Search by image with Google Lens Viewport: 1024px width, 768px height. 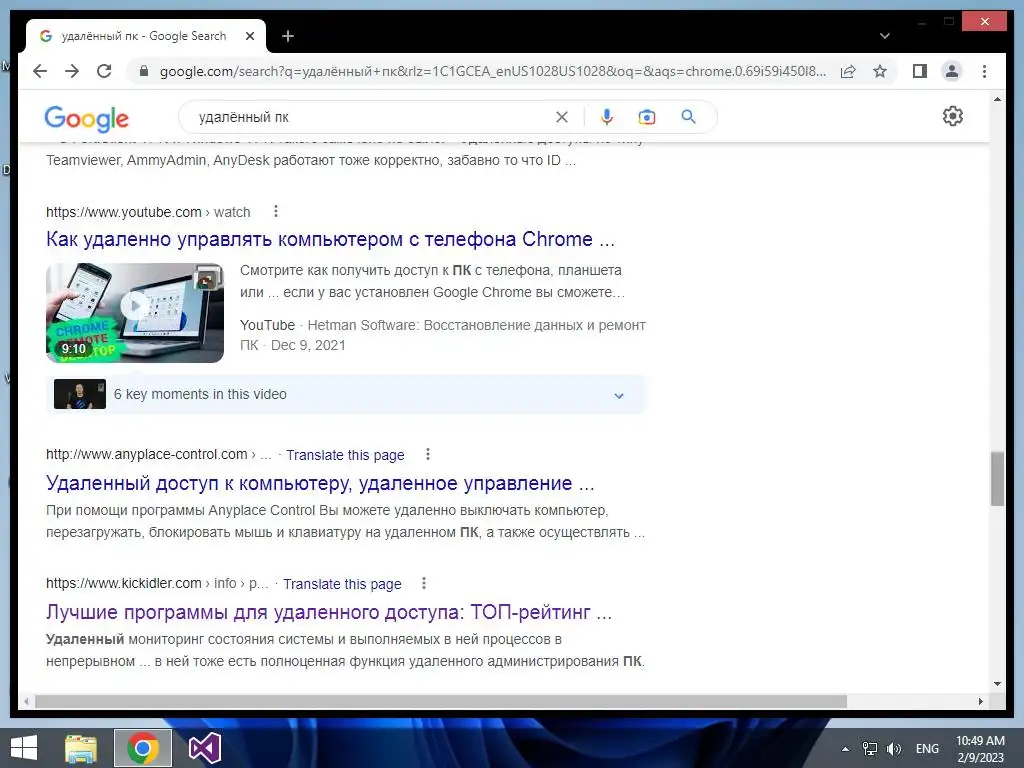tap(647, 117)
